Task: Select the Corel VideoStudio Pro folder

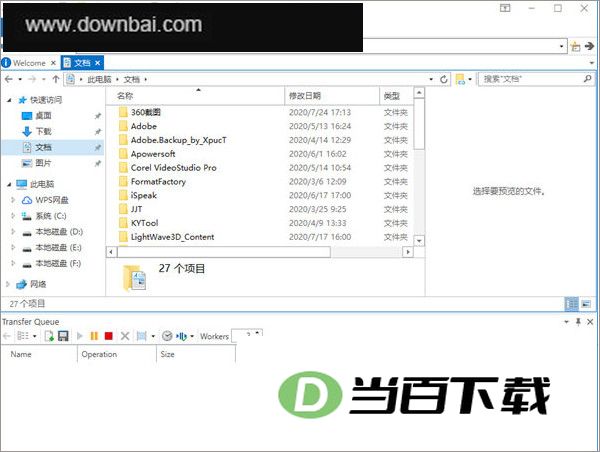Action: [x=173, y=168]
